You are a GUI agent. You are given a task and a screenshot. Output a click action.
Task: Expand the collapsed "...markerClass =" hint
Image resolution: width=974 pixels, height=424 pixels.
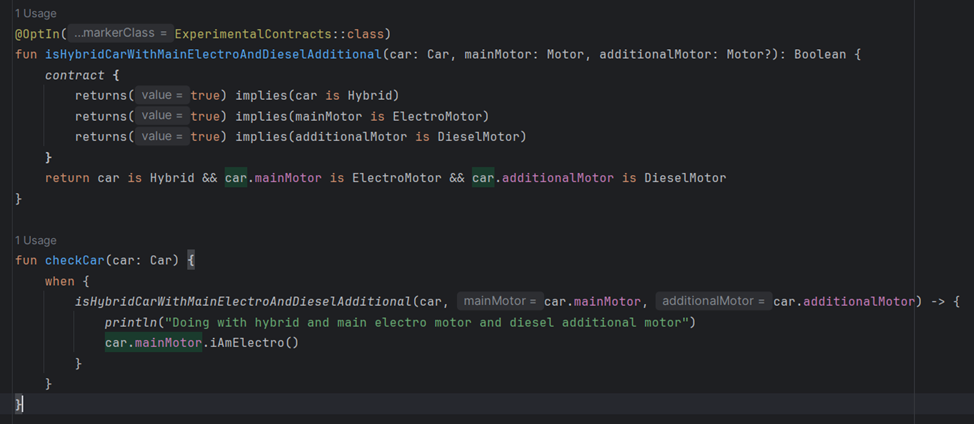pos(120,34)
